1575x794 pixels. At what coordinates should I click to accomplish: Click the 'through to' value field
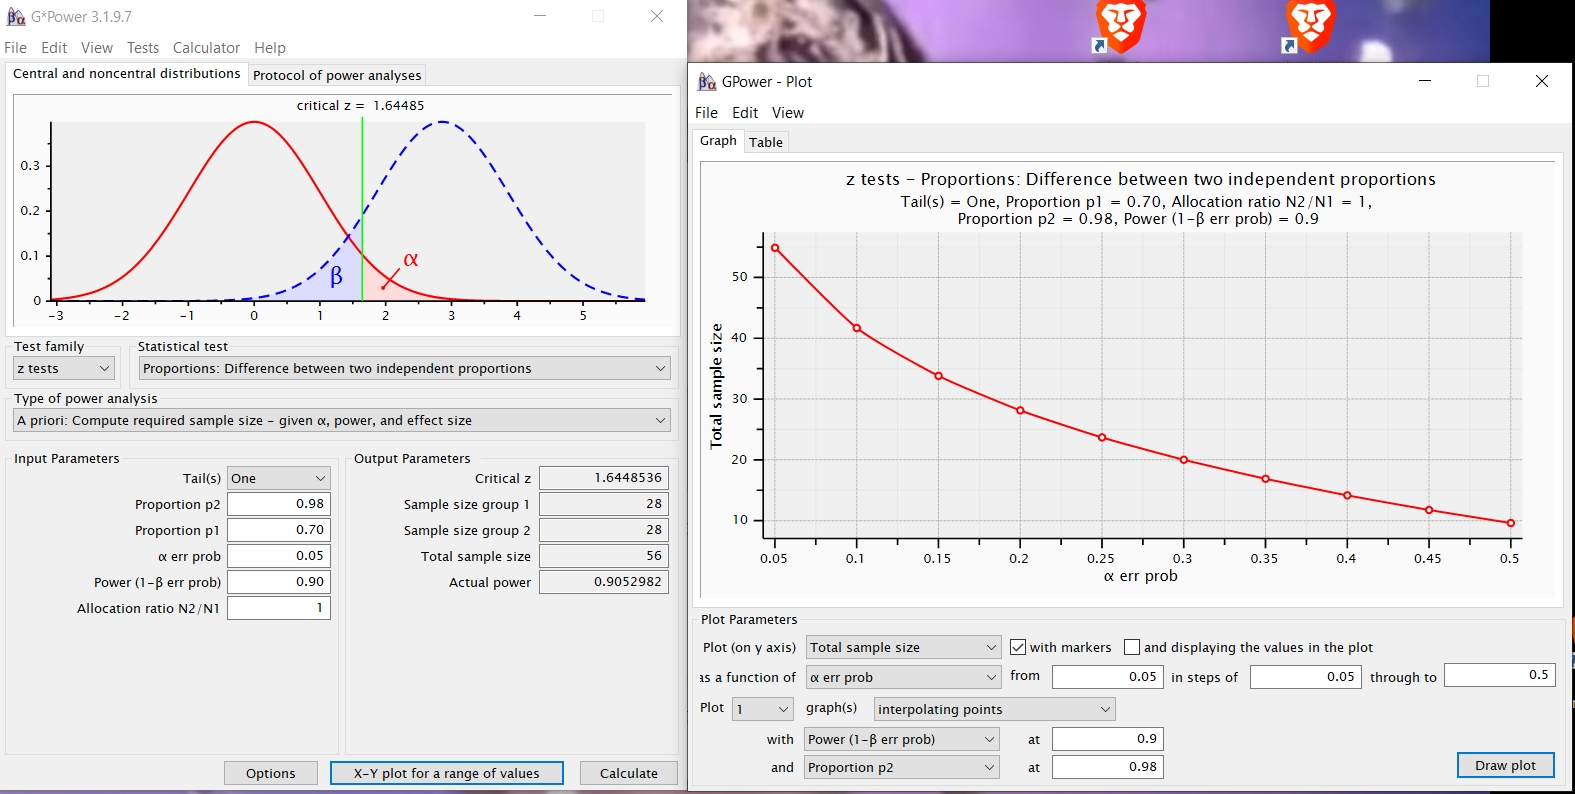[1499, 676]
